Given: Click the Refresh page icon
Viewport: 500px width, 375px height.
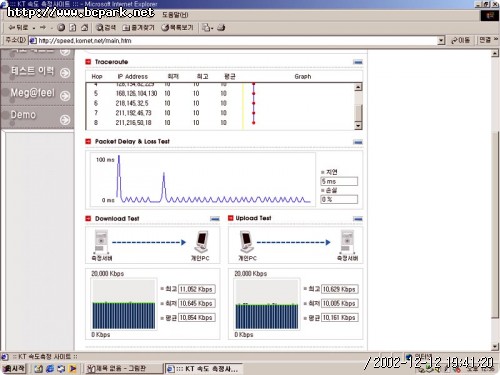Looking at the screenshot, I should point(73,28).
